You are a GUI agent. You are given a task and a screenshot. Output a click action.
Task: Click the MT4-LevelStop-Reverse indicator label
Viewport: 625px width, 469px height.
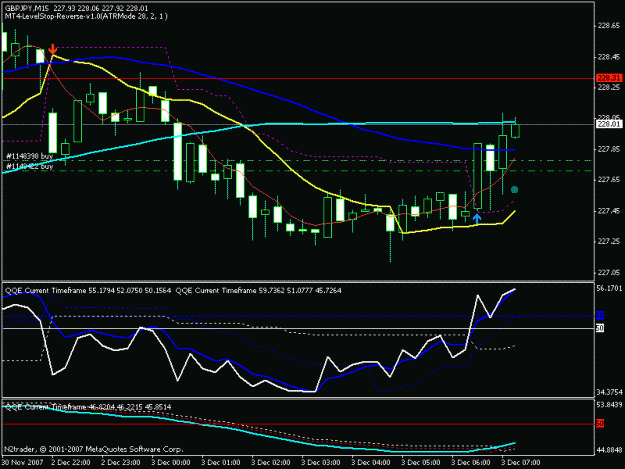86,16
